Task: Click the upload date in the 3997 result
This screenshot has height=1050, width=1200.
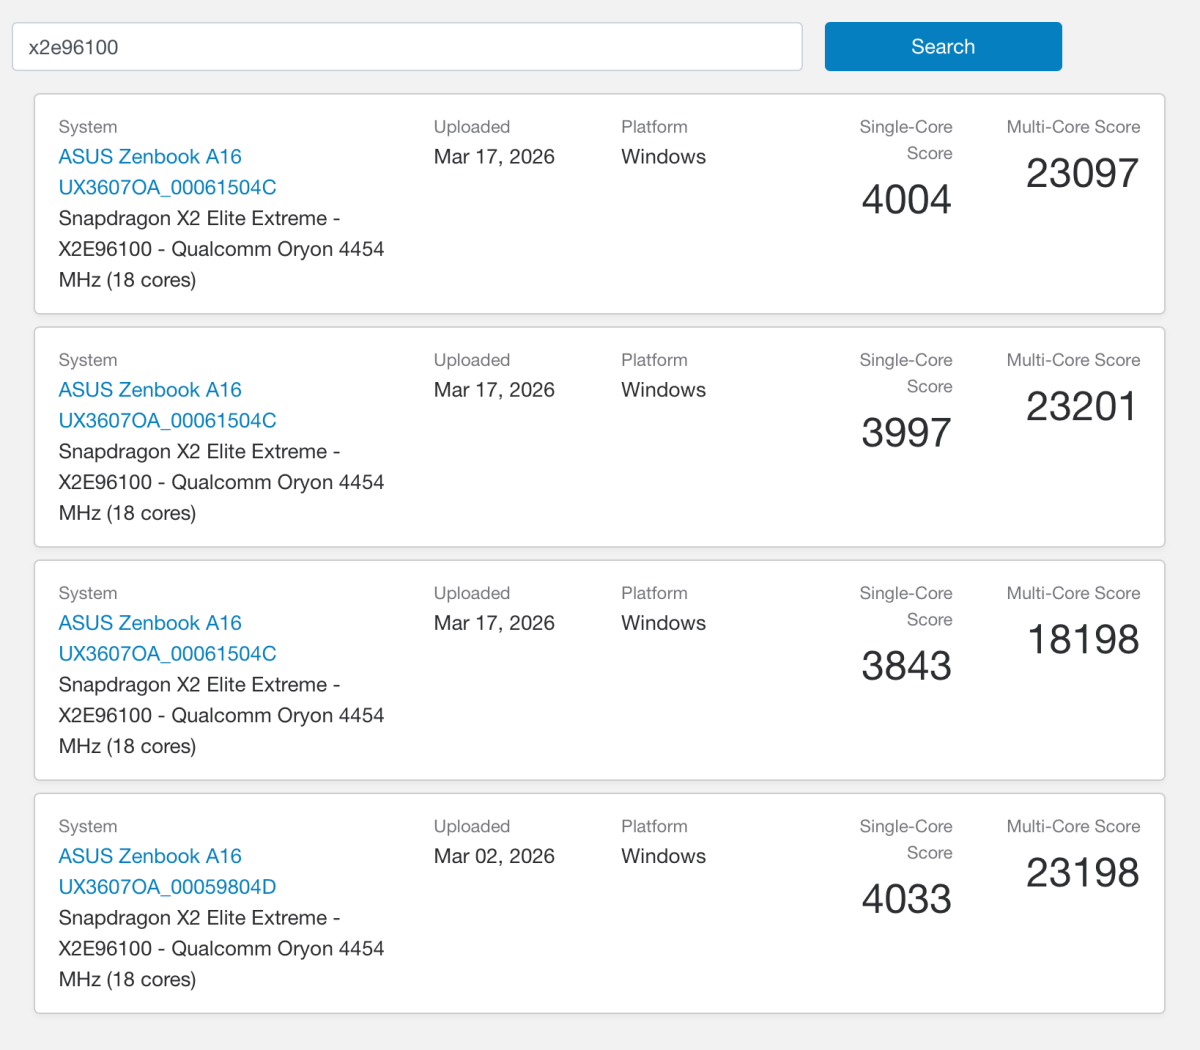Action: pos(494,390)
